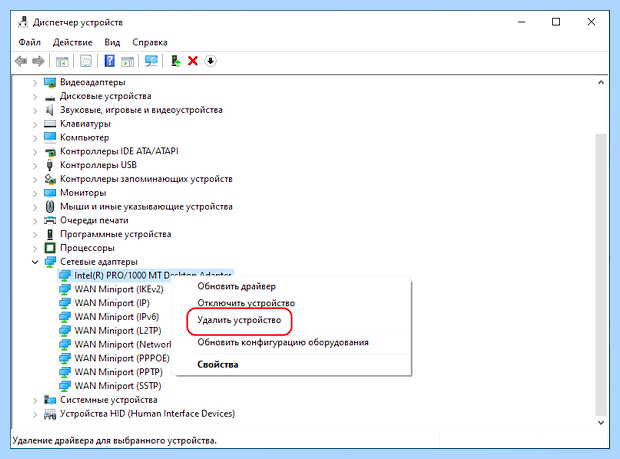Click the Системные устройства category icon
The height and width of the screenshot is (459, 620).
click(x=50, y=400)
